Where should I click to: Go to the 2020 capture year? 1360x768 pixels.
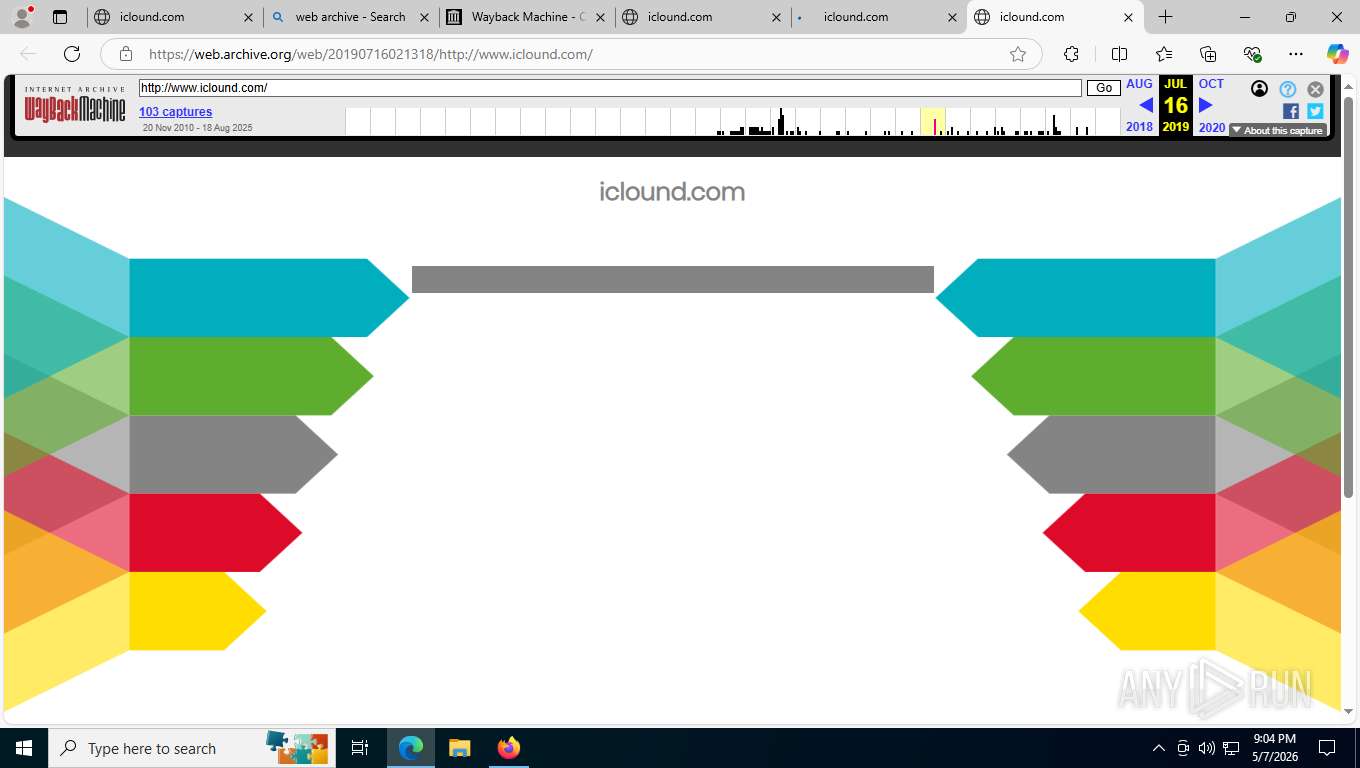pos(1211,127)
